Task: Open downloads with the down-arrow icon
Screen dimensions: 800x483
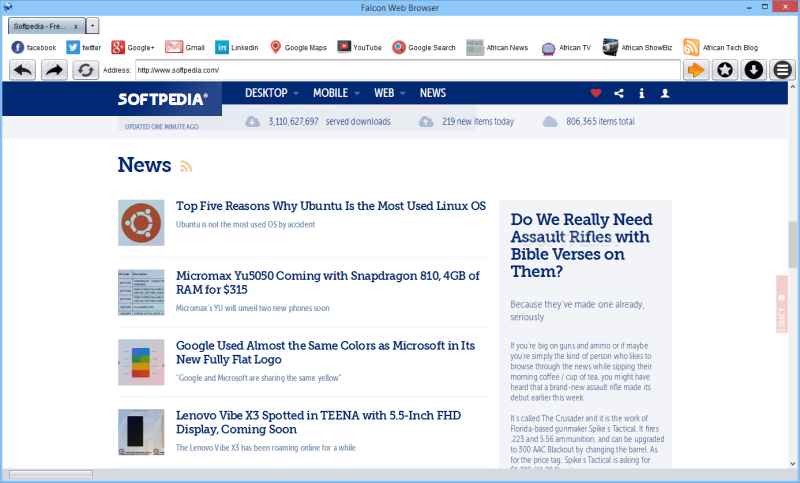Action: (754, 70)
